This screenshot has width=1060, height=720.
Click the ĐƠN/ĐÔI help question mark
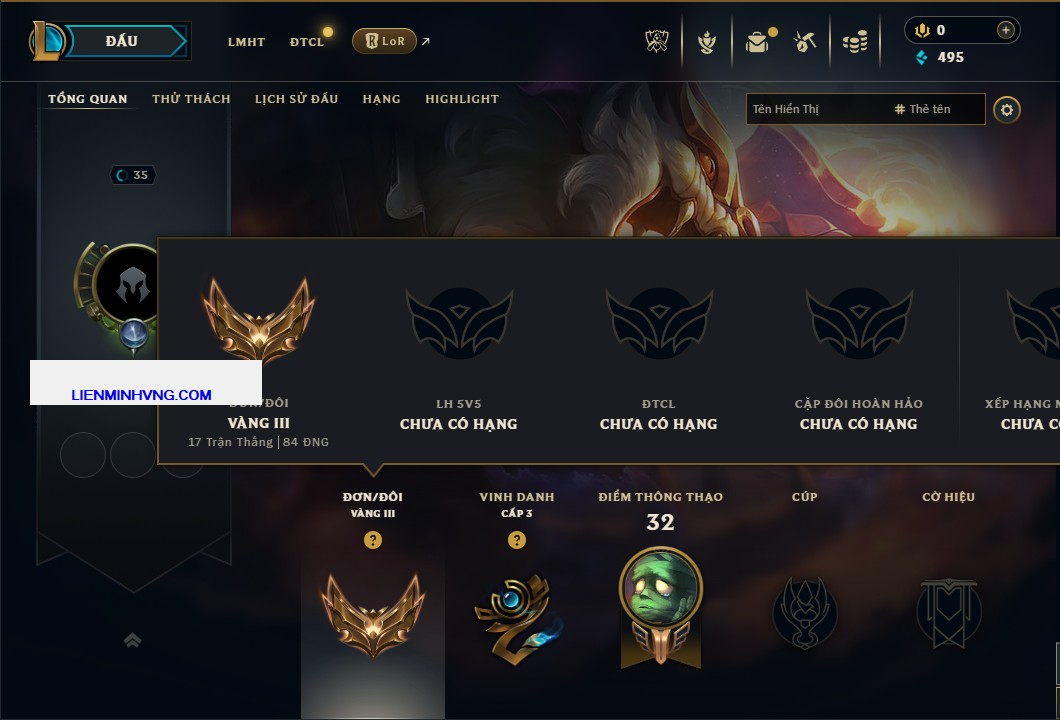pos(372,540)
